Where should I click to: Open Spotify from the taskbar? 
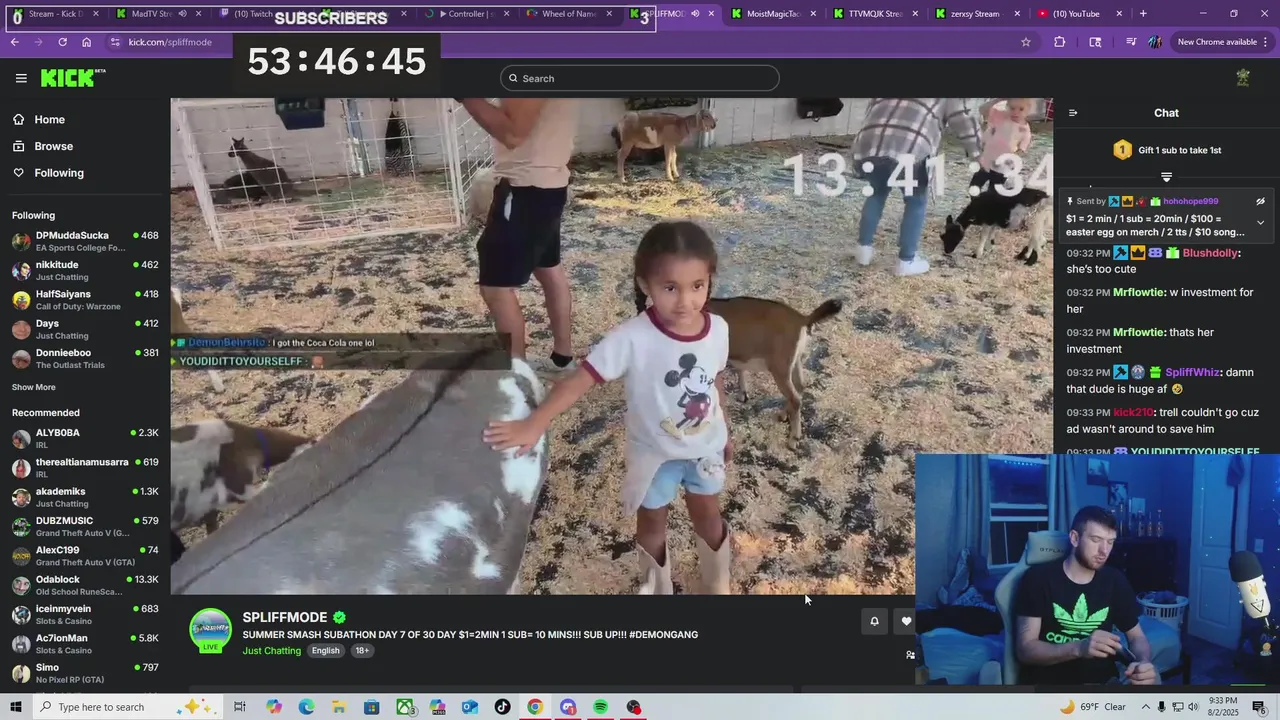click(601, 707)
